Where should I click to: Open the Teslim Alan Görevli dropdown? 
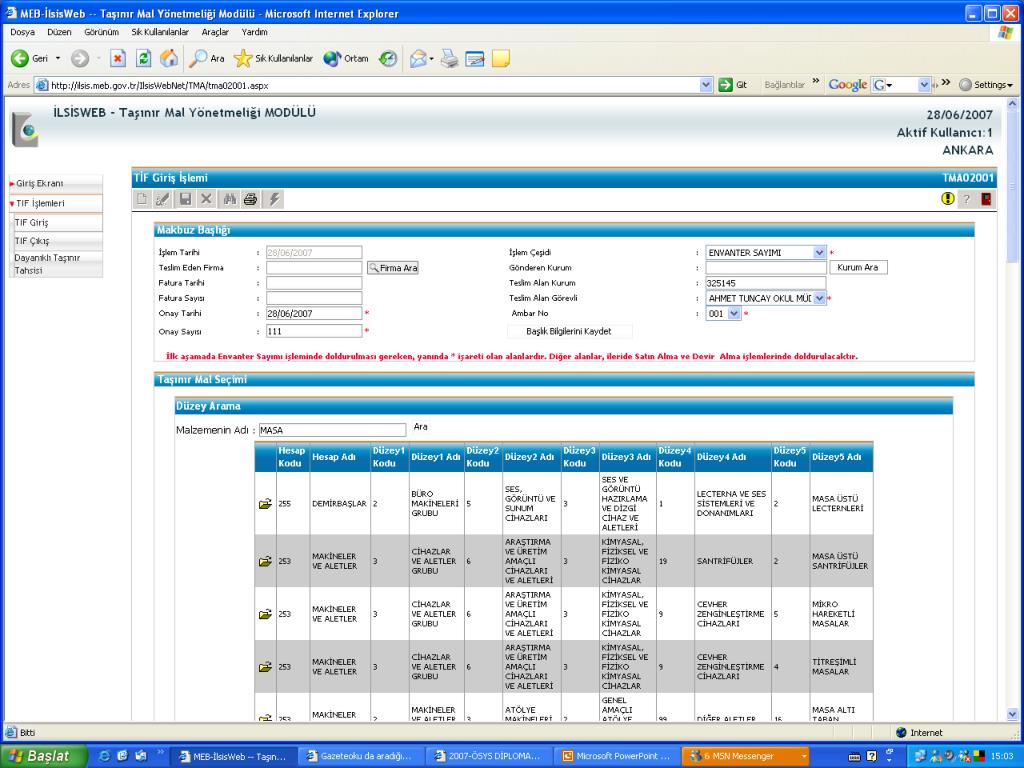tap(820, 298)
